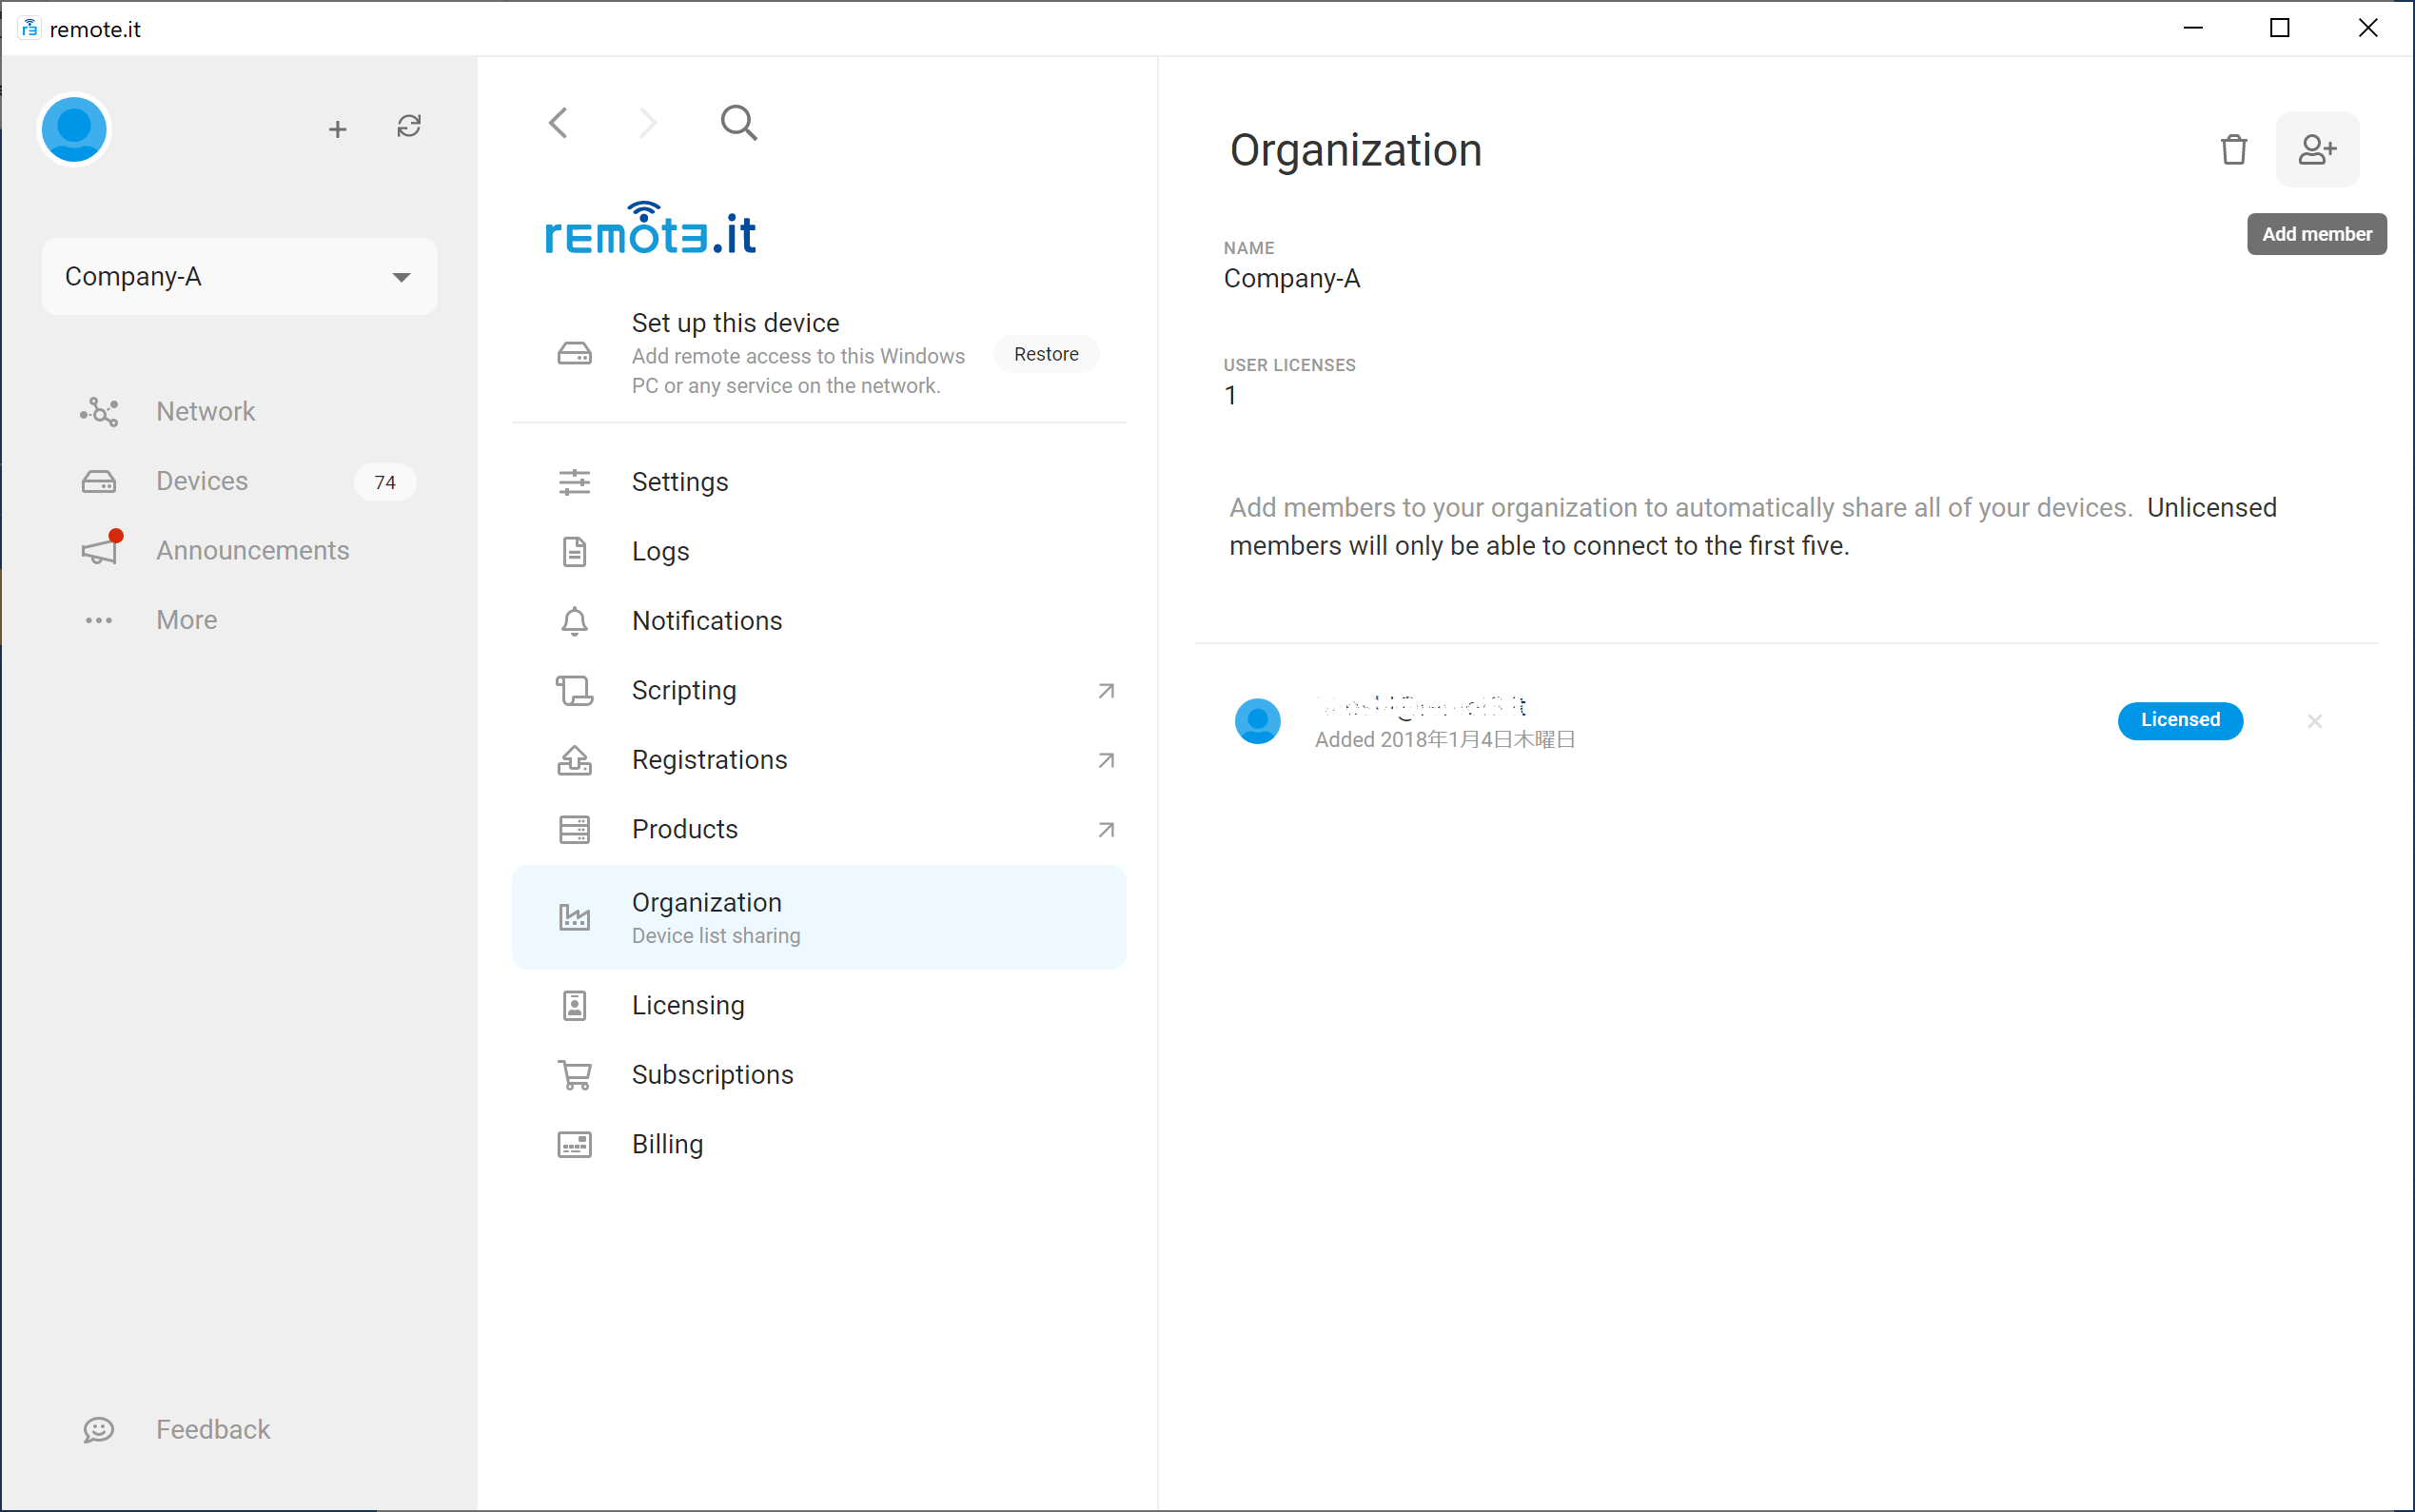Click the external link arrow beside Products
The image size is (2415, 1512).
[x=1106, y=830]
